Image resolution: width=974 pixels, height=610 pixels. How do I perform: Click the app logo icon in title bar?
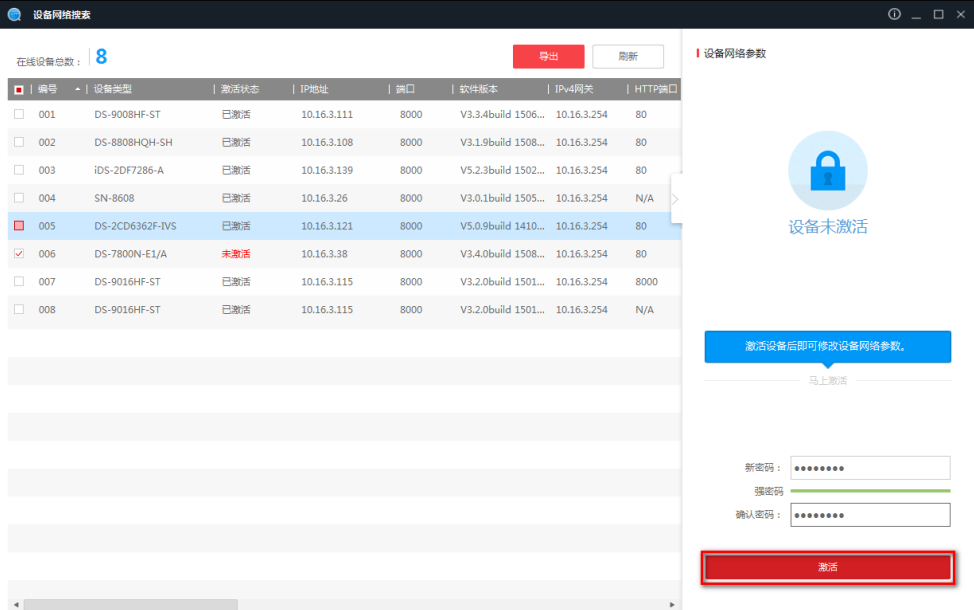pyautogui.click(x=14, y=14)
